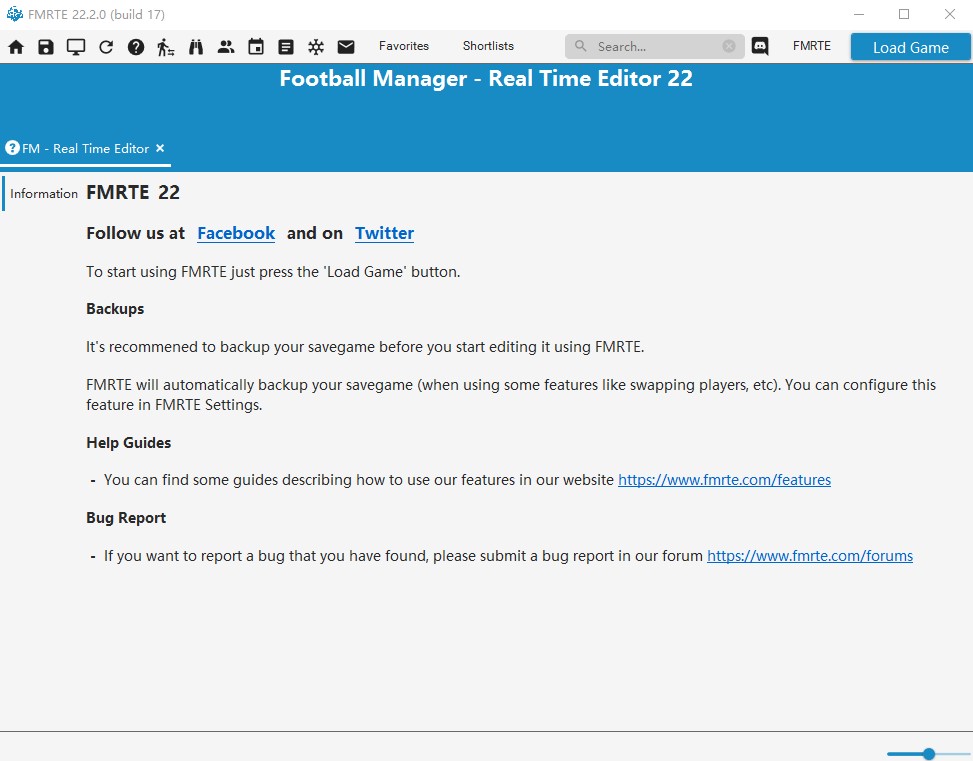
Task: Click the Load Game button
Action: (x=910, y=47)
